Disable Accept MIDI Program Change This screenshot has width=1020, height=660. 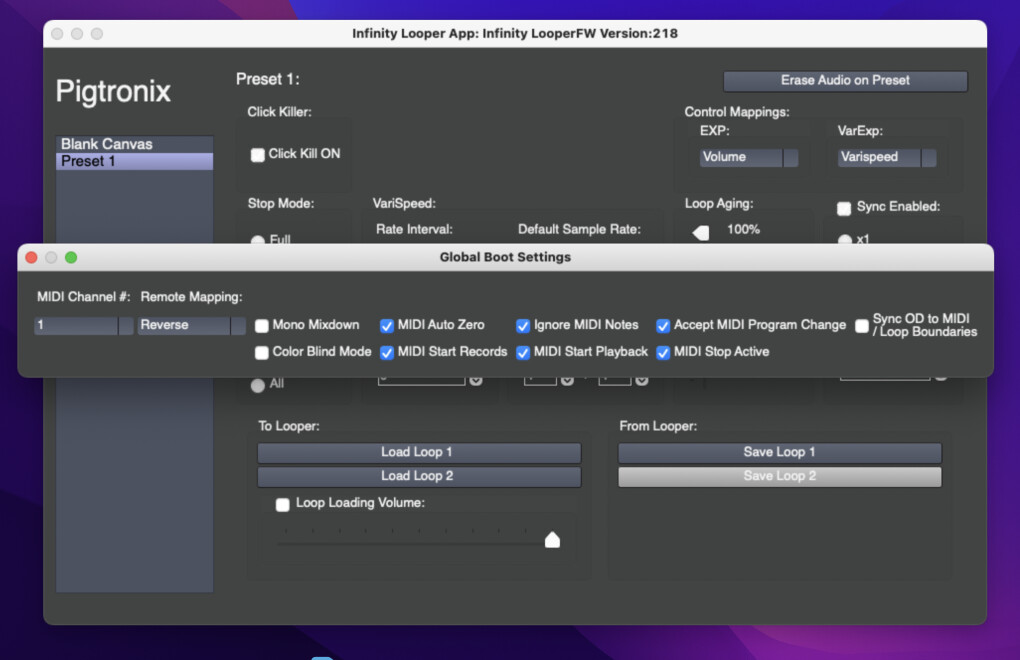tap(663, 326)
